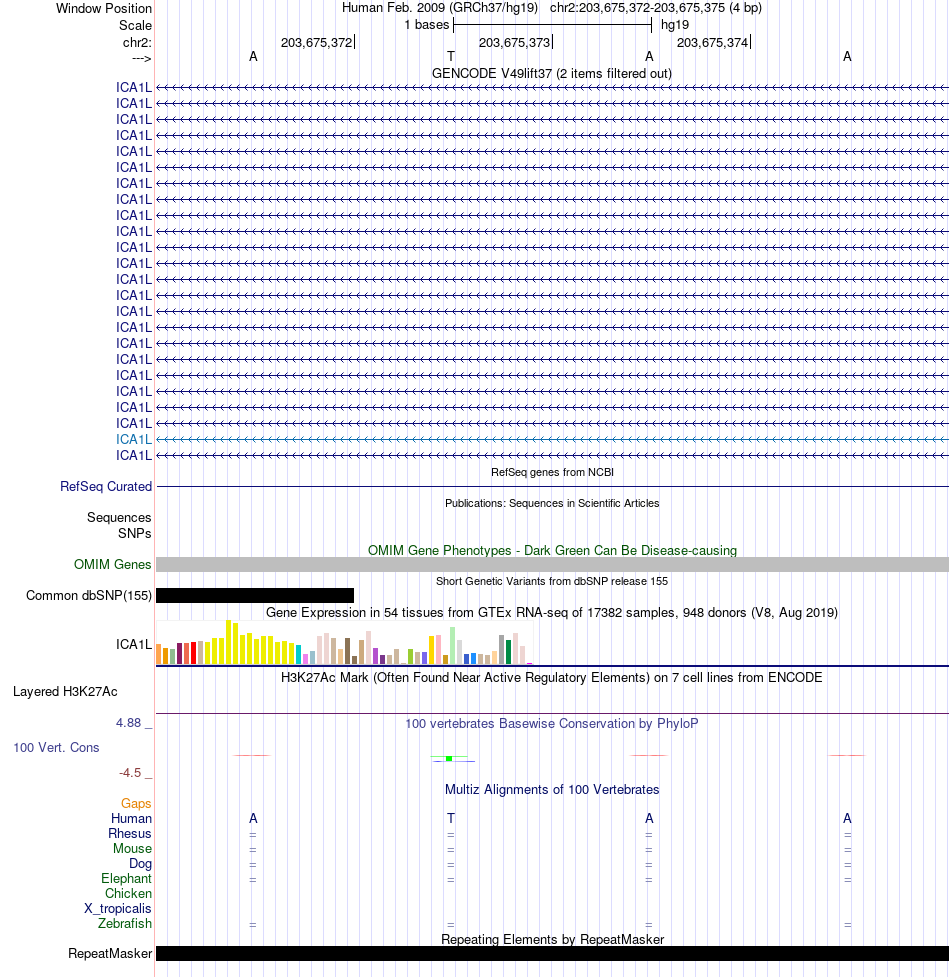Screen dimensions: 950x977
Task: Click the Sequences subtrack label
Action: [119, 517]
